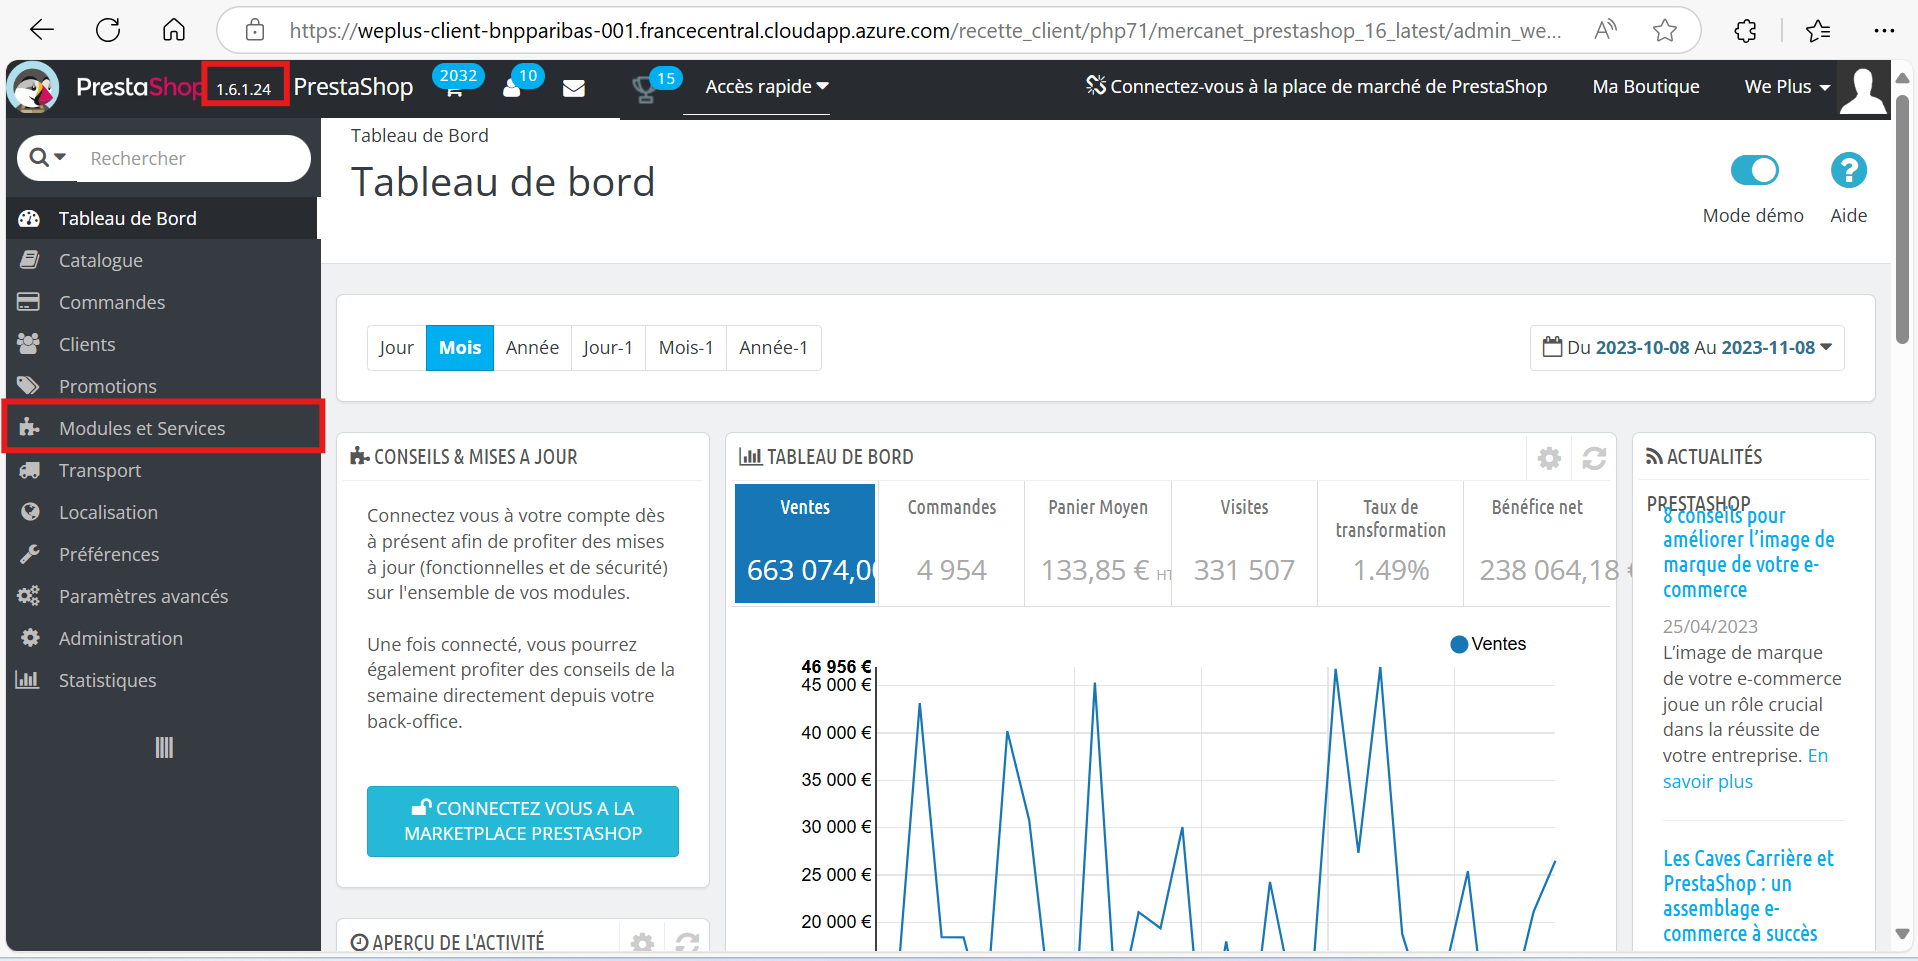Open favorites list icon
This screenshot has height=961, width=1918.
(1818, 31)
